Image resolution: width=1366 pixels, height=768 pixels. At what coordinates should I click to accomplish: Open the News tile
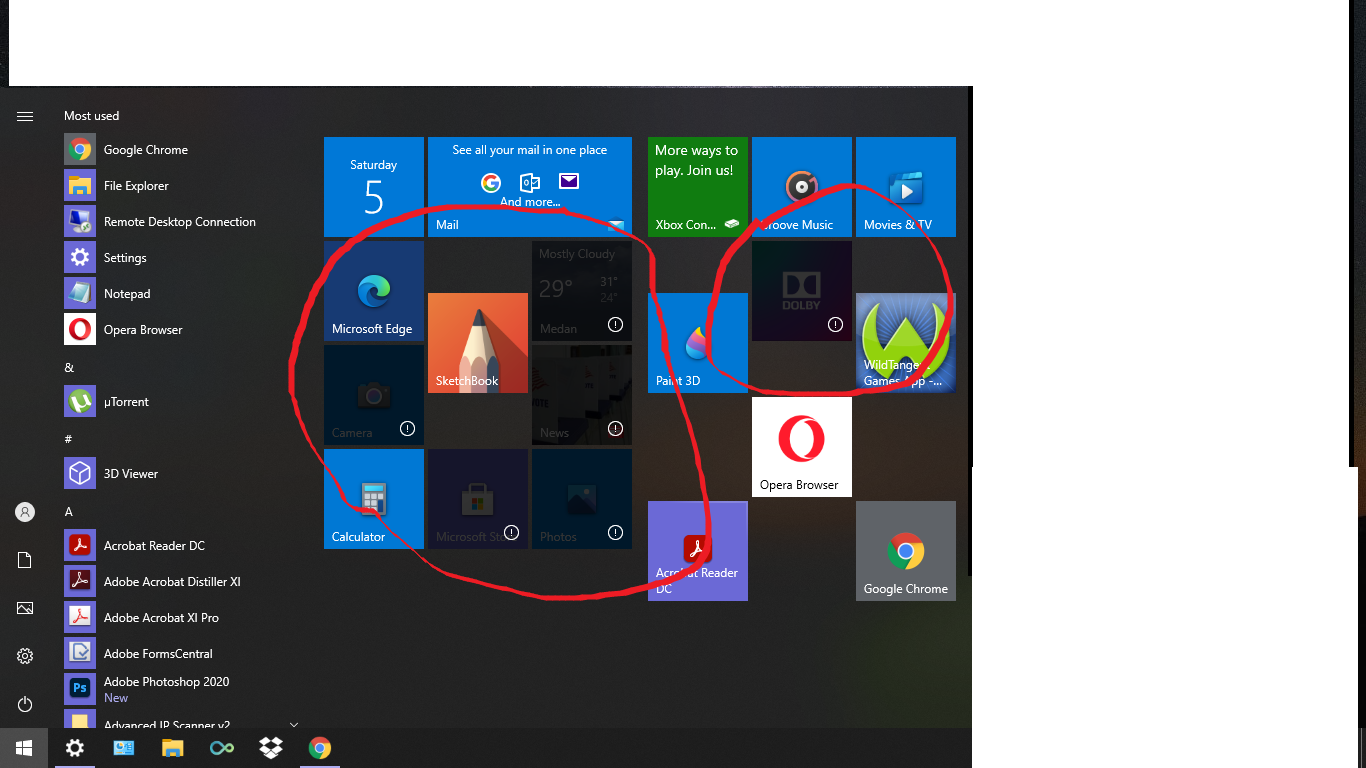[582, 395]
